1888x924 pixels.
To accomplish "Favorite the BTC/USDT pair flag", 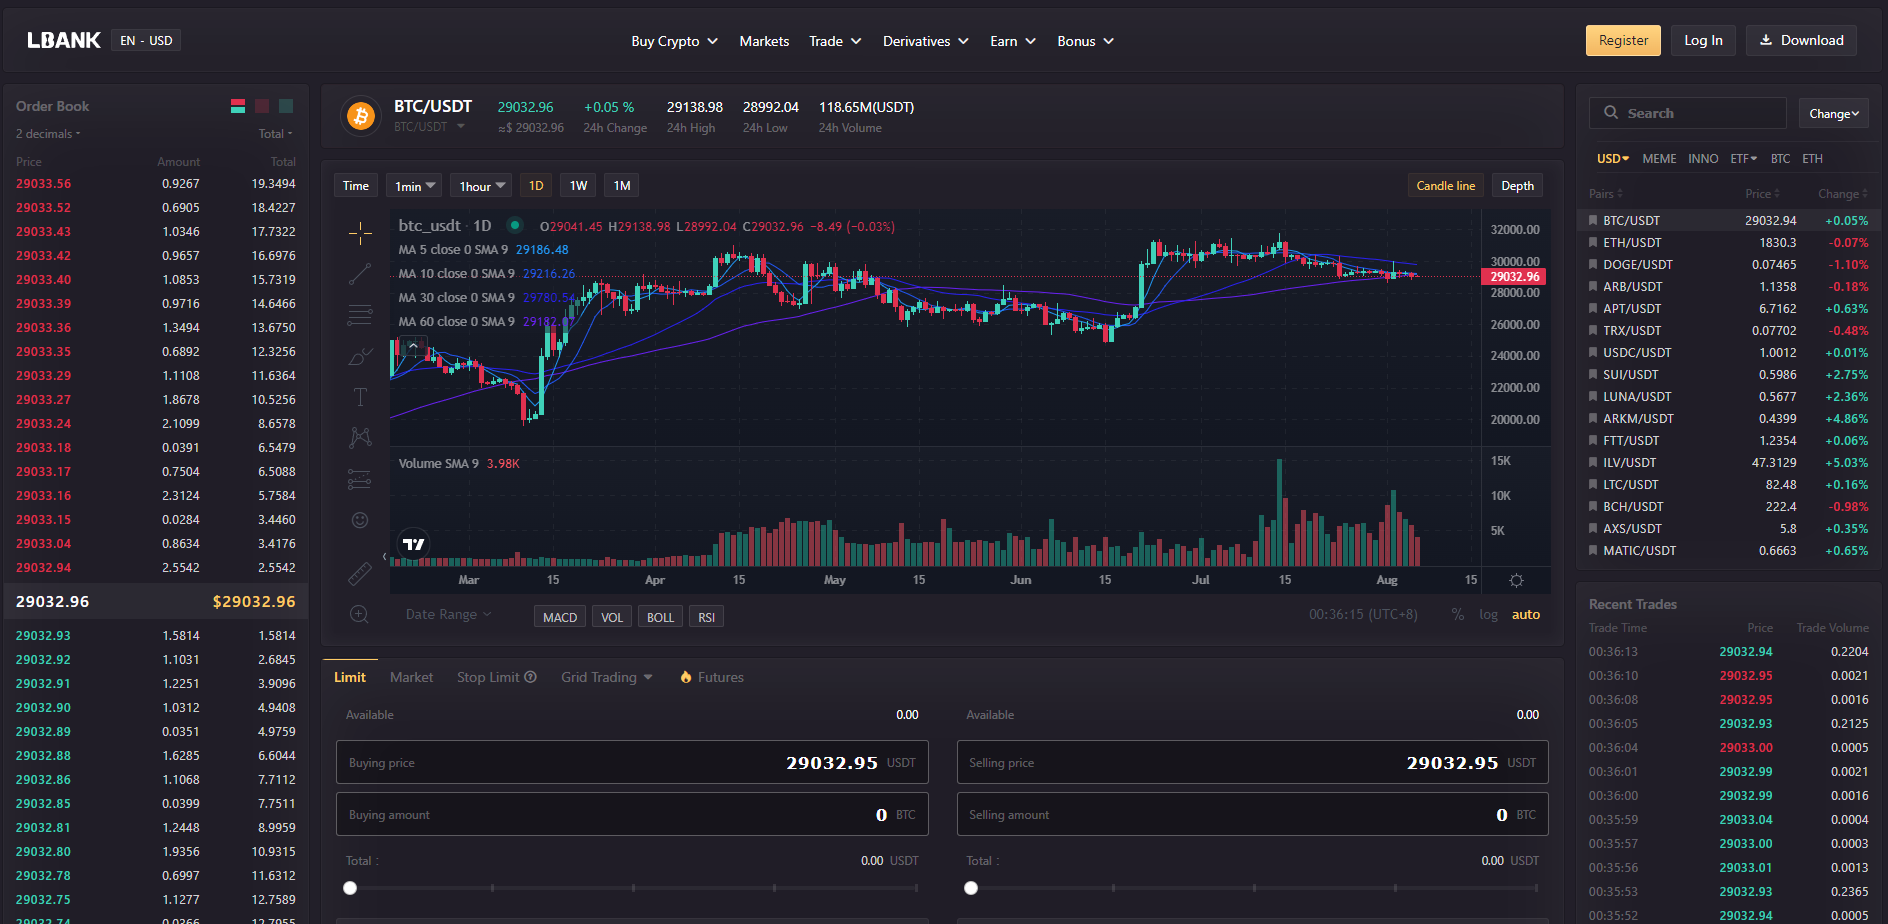I will pyautogui.click(x=1593, y=220).
